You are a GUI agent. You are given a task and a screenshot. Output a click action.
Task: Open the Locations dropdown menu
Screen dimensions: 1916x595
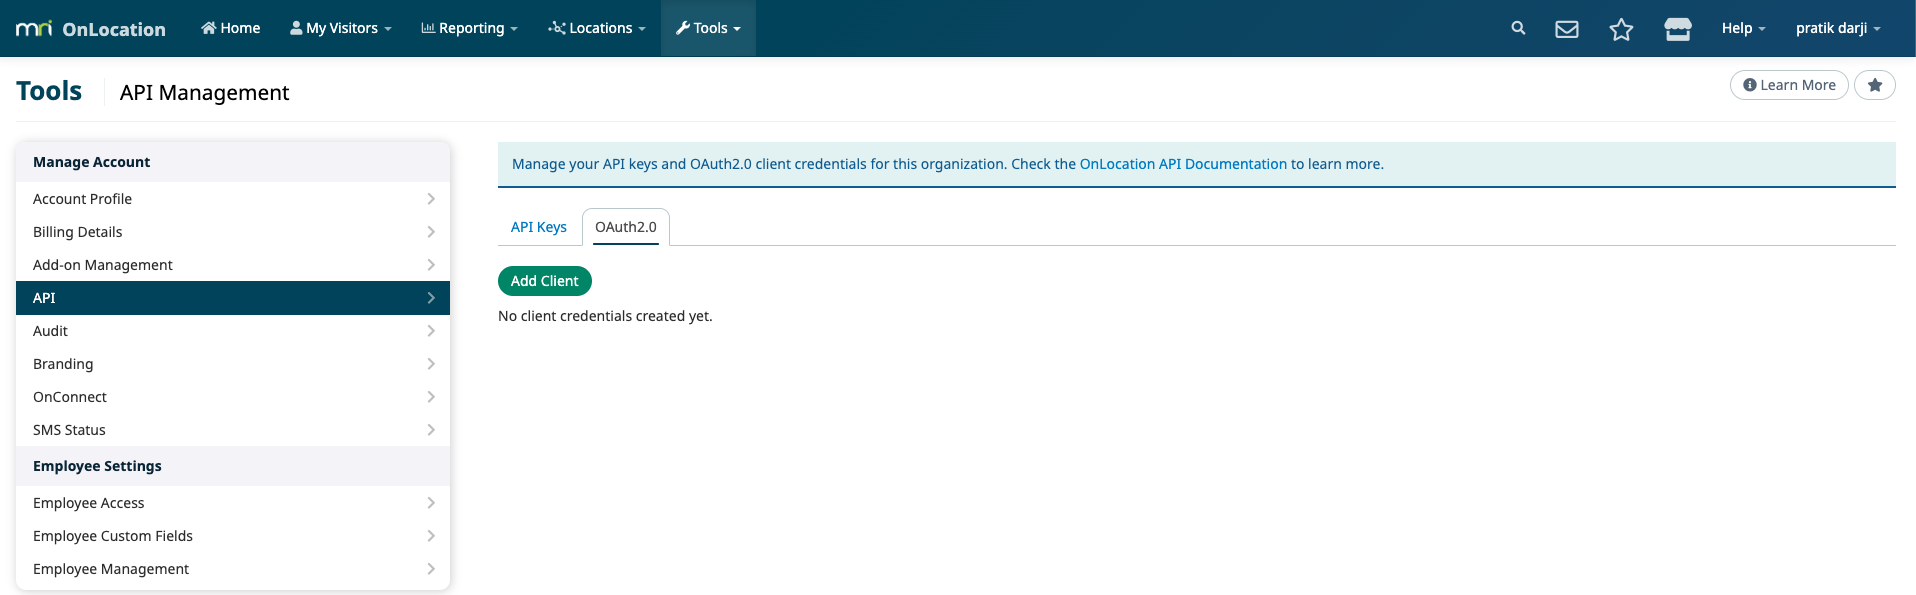pyautogui.click(x=597, y=28)
